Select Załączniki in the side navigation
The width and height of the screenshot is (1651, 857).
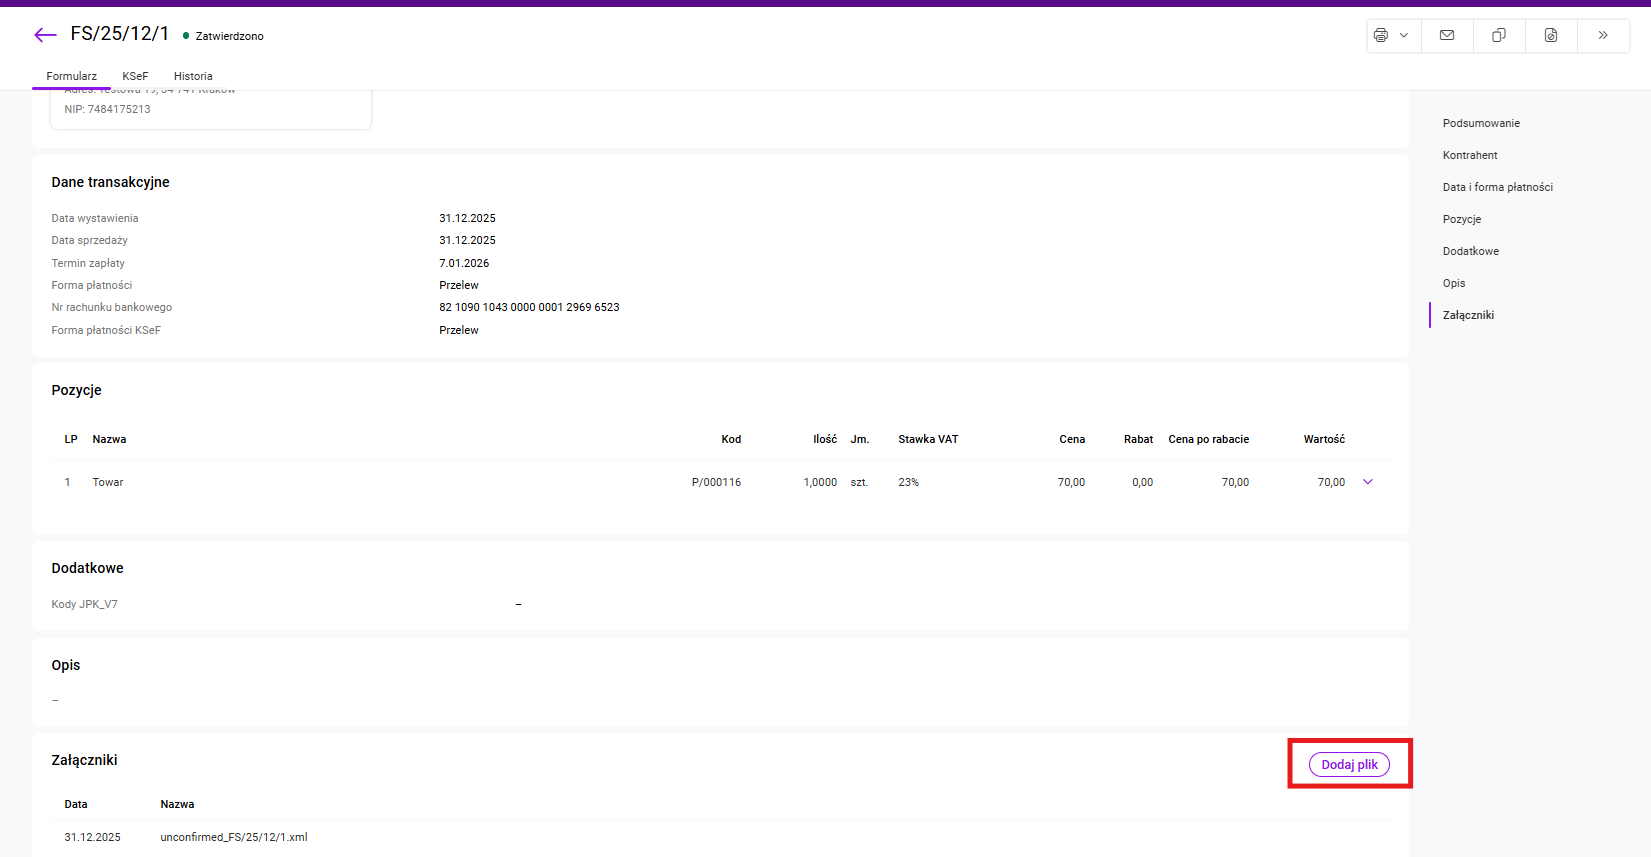click(x=1468, y=315)
